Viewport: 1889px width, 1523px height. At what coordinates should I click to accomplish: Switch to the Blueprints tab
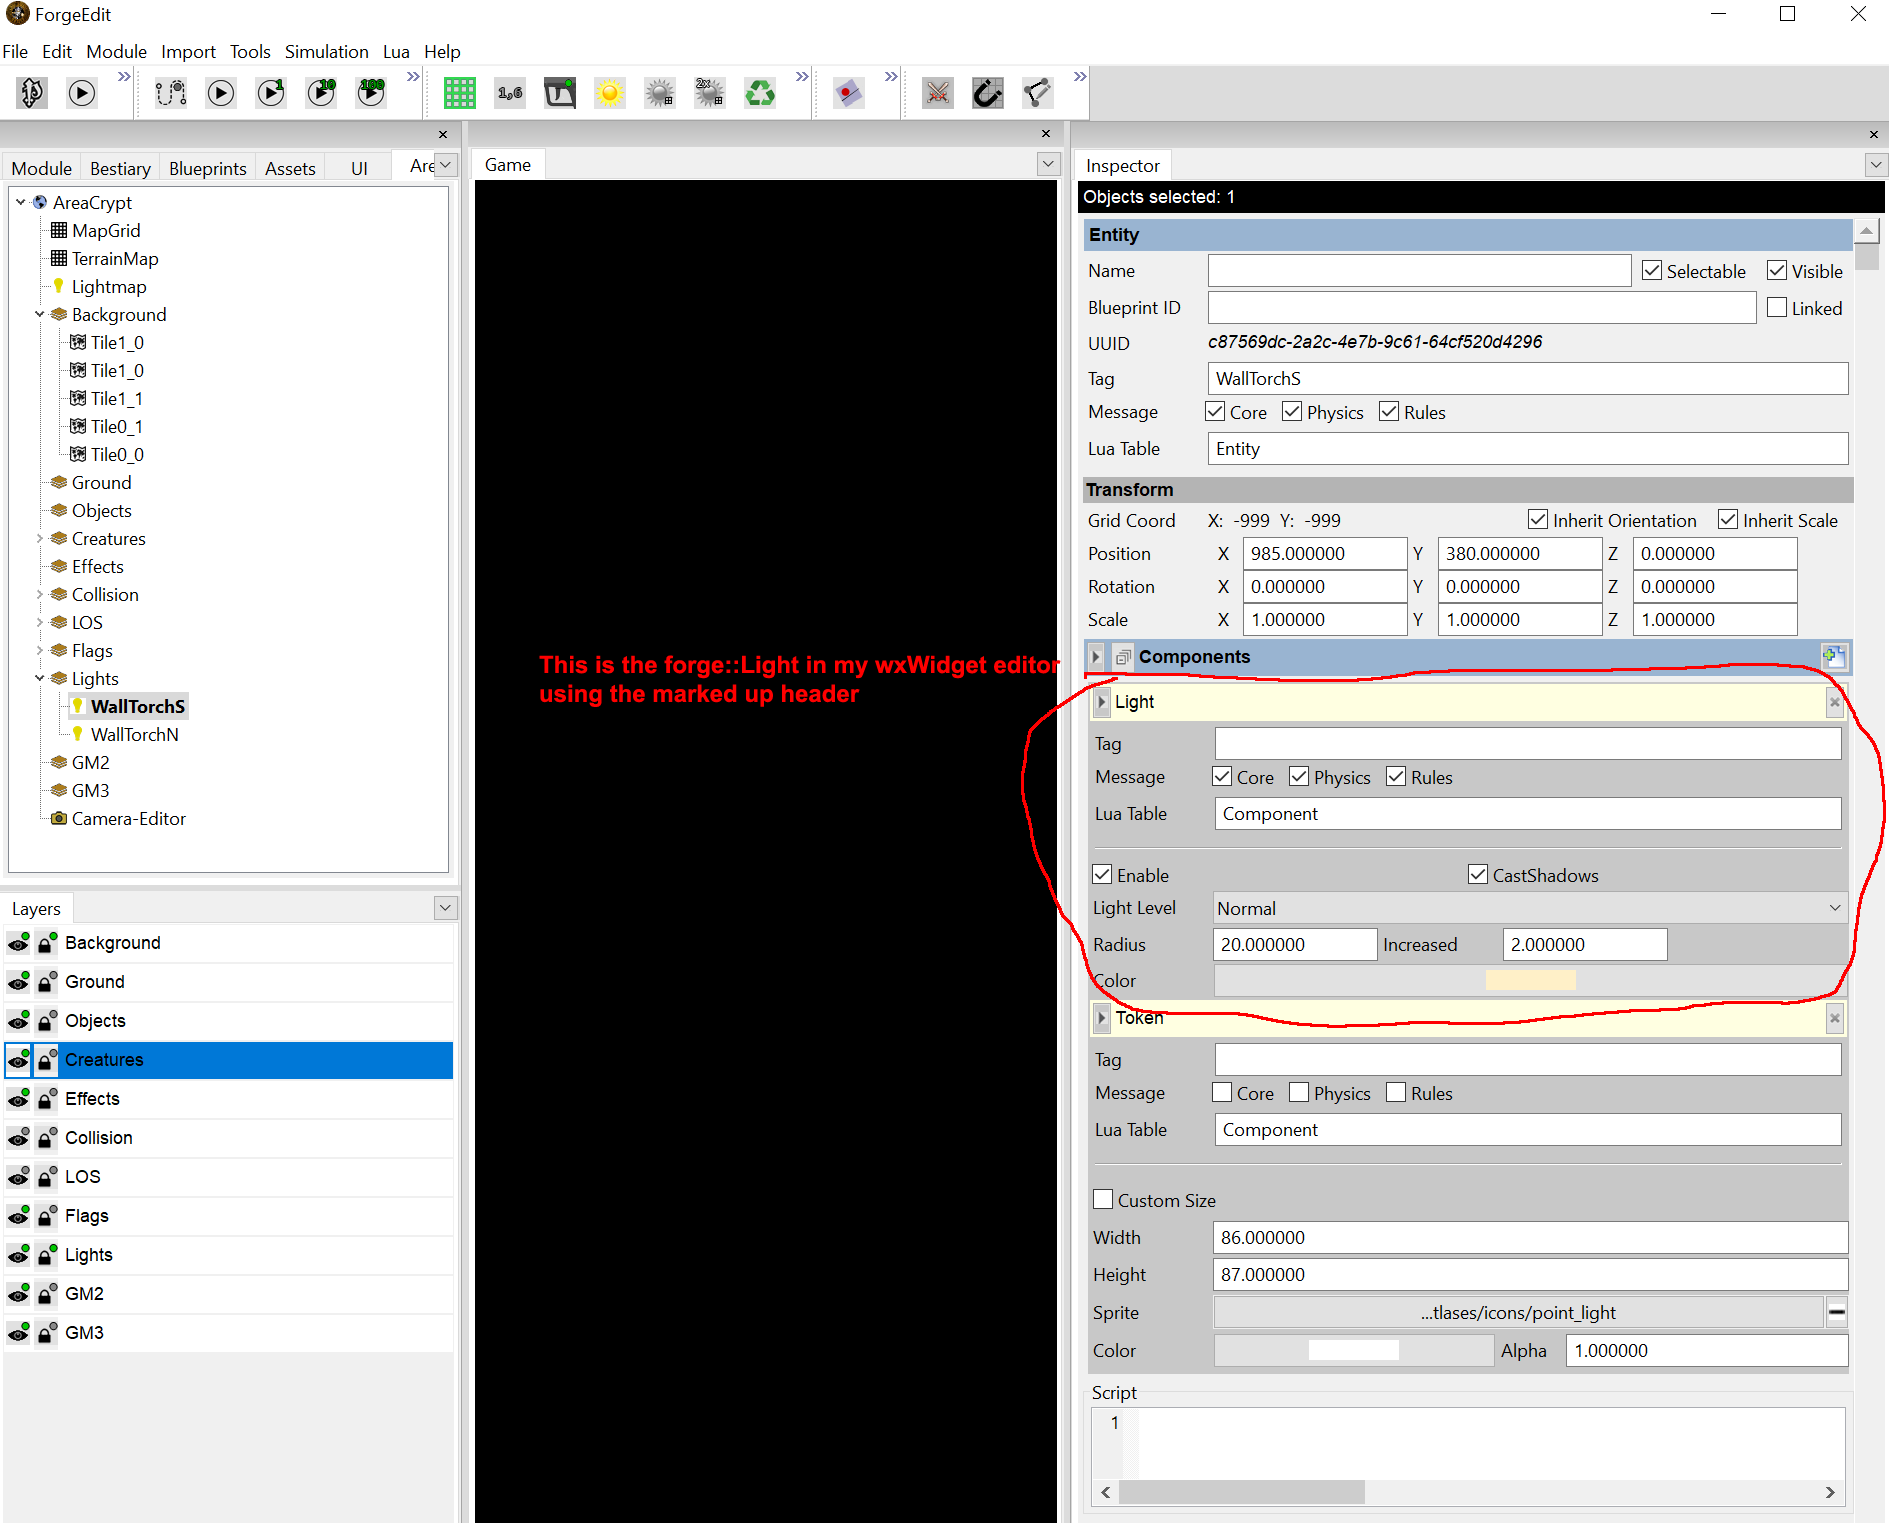coord(207,168)
